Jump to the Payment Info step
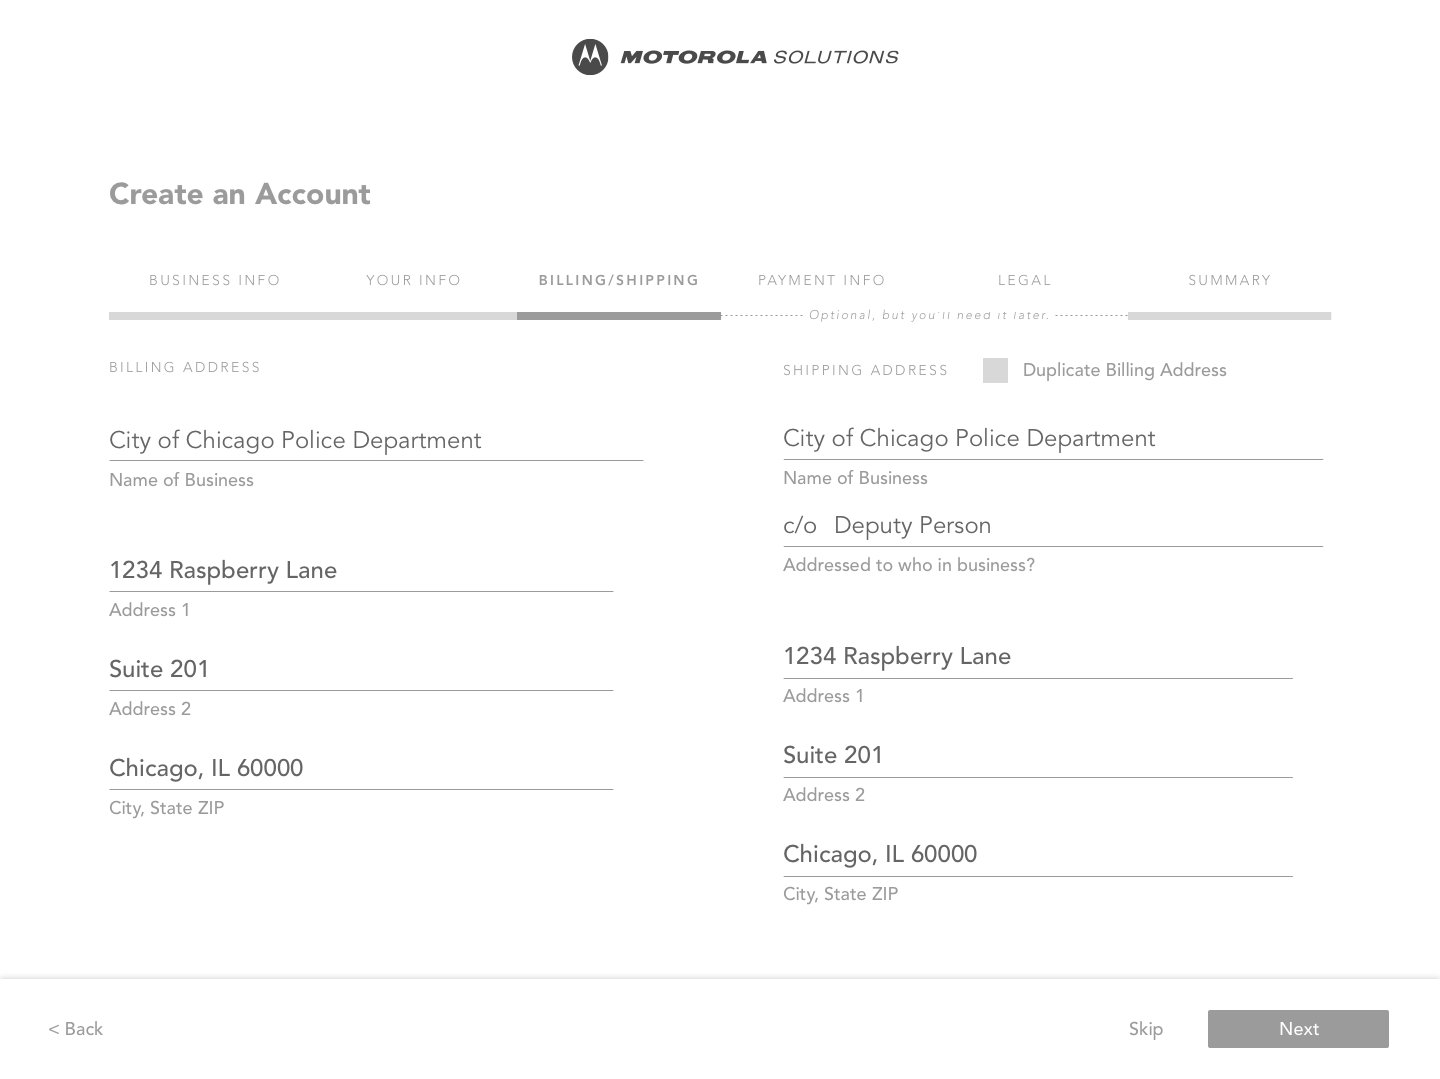The height and width of the screenshot is (1079, 1440). click(x=822, y=280)
